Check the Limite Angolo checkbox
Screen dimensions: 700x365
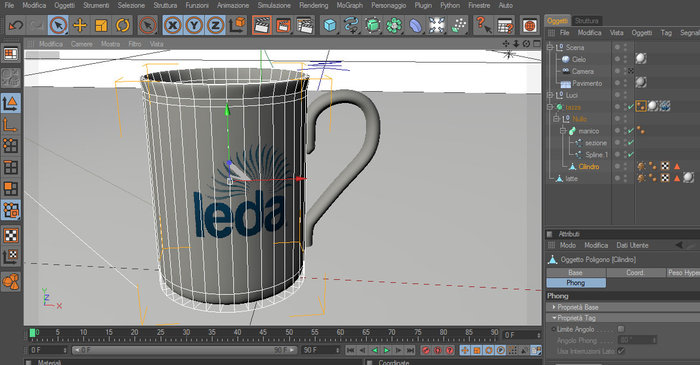621,329
